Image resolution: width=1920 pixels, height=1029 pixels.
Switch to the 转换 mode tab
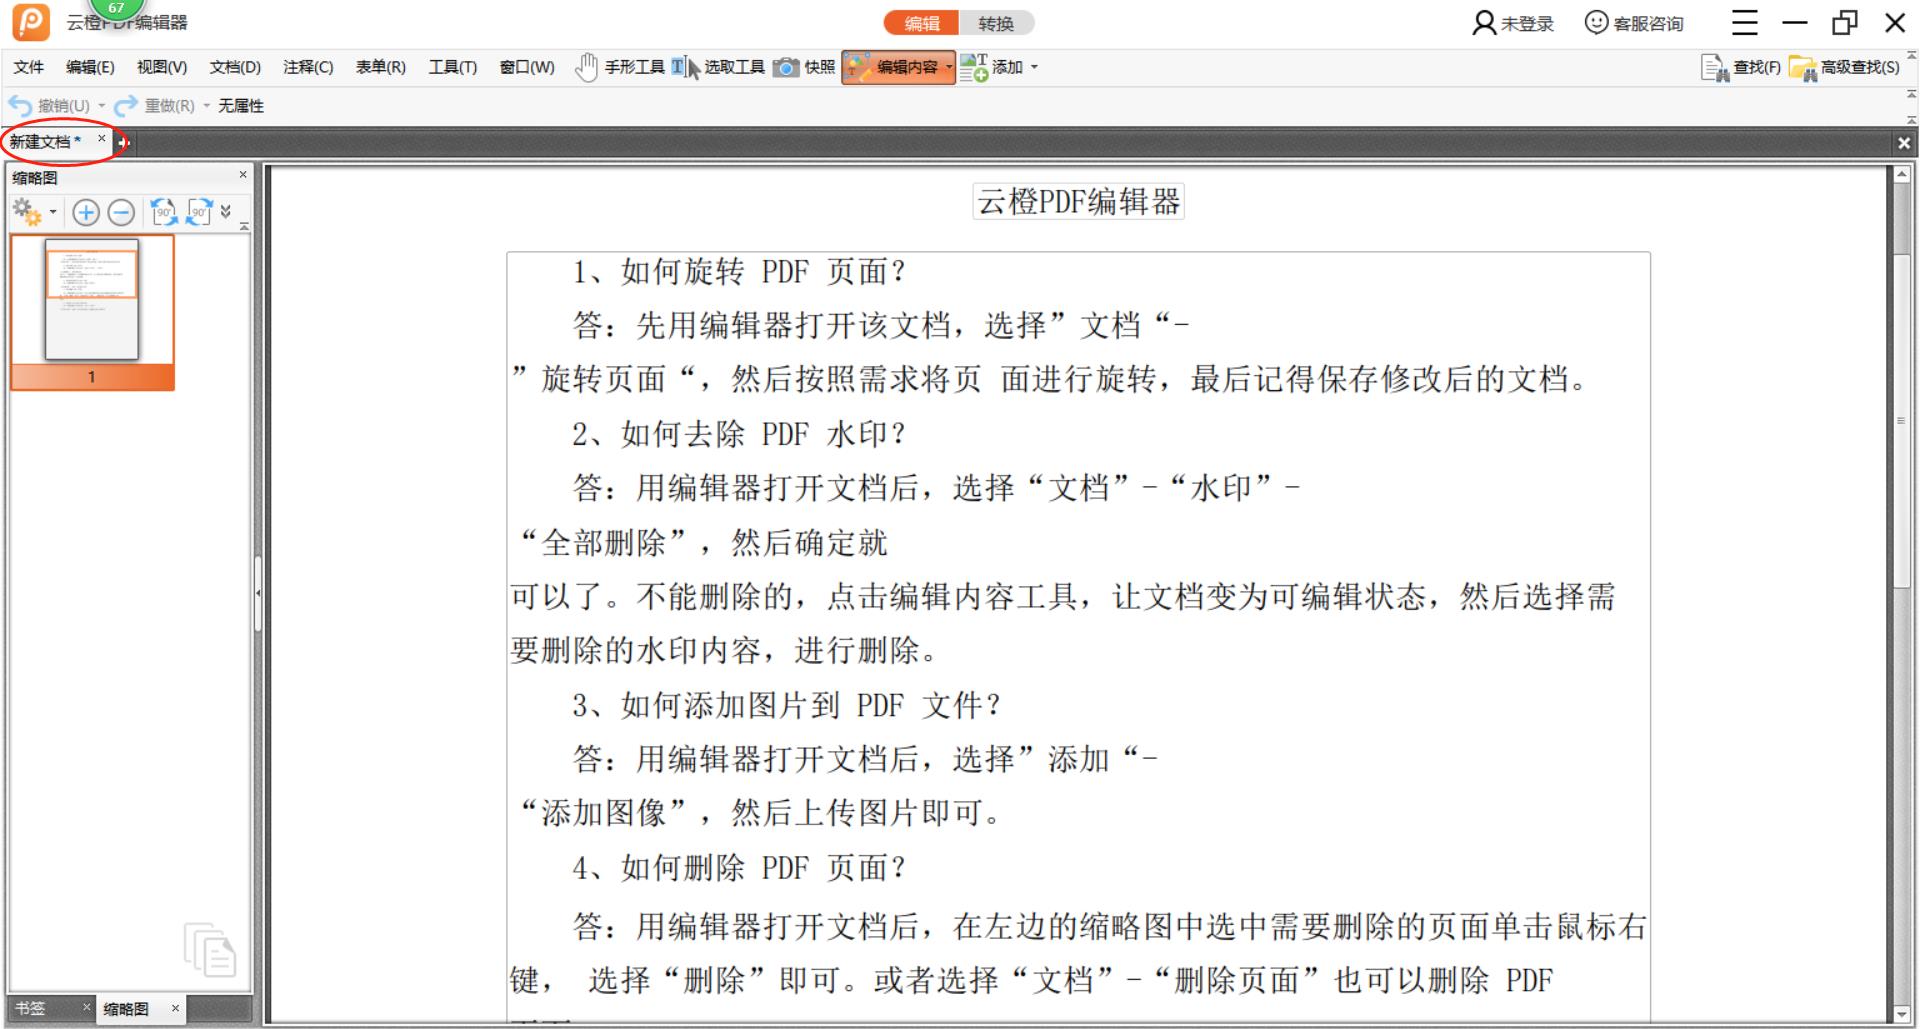tap(997, 23)
